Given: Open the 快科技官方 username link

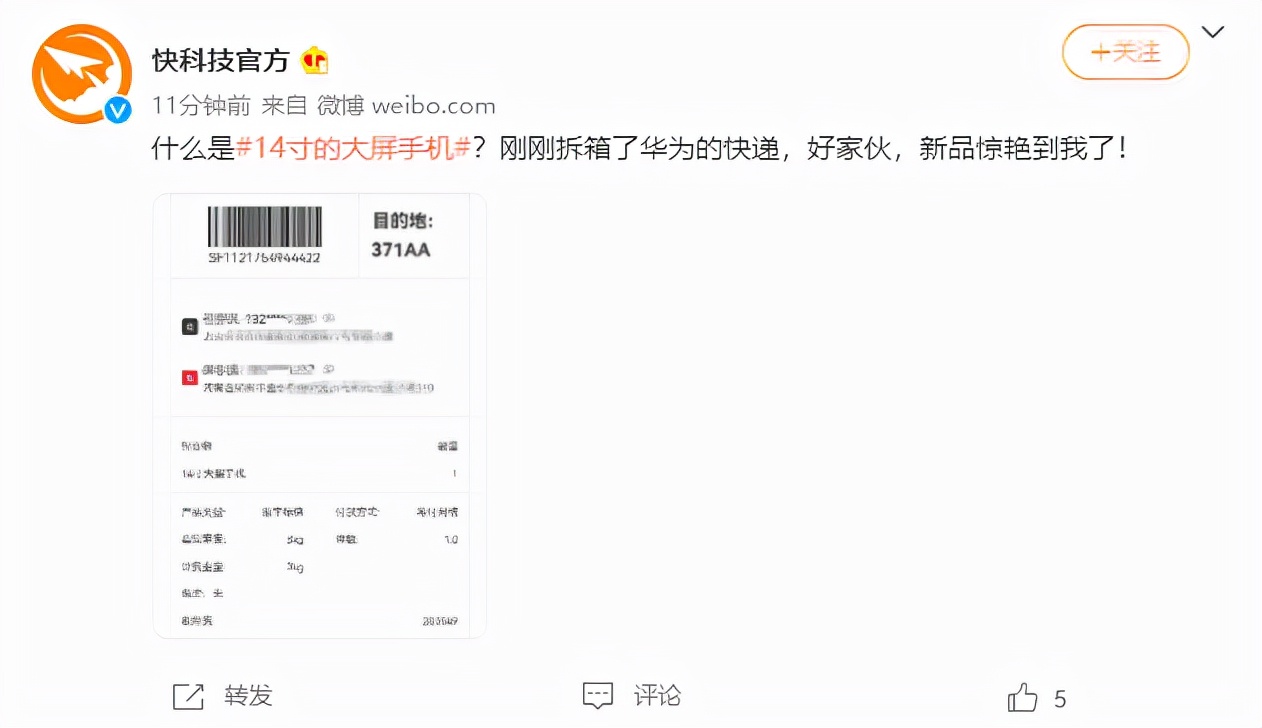Looking at the screenshot, I should (x=221, y=61).
